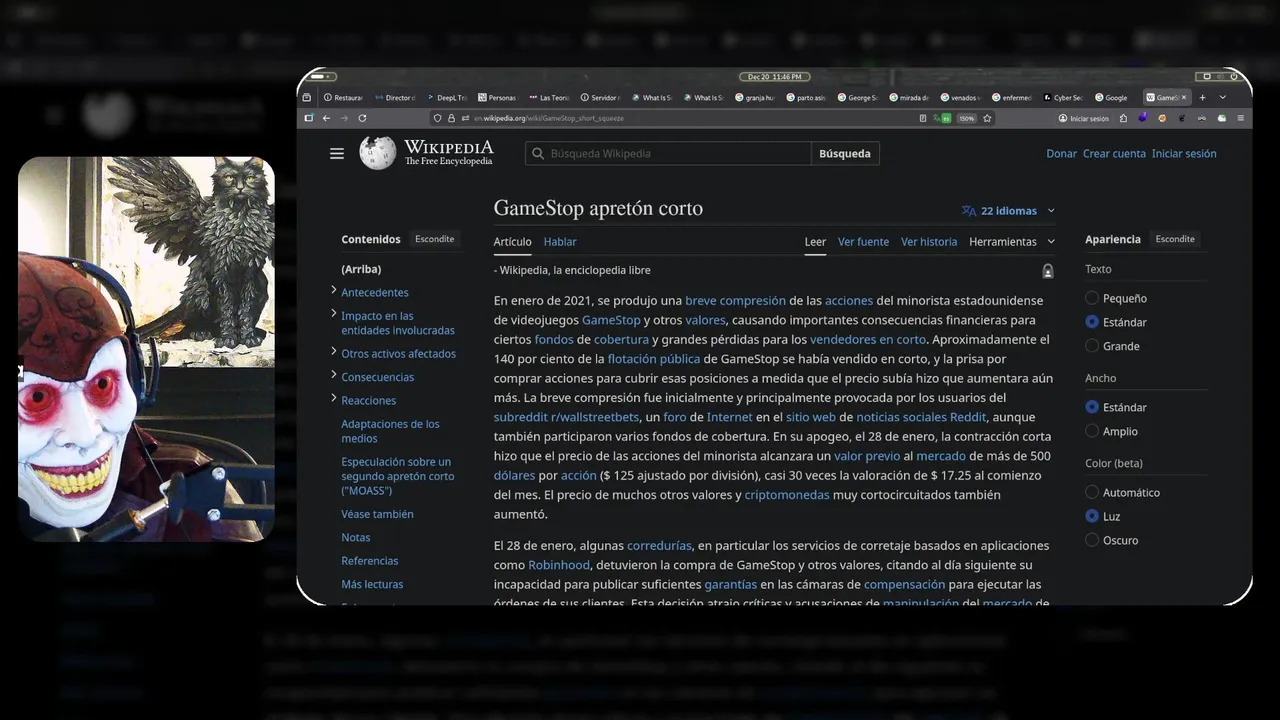Image resolution: width=1280 pixels, height=720 pixels.
Task: Click Firefox forward arrow
Action: pos(344,118)
